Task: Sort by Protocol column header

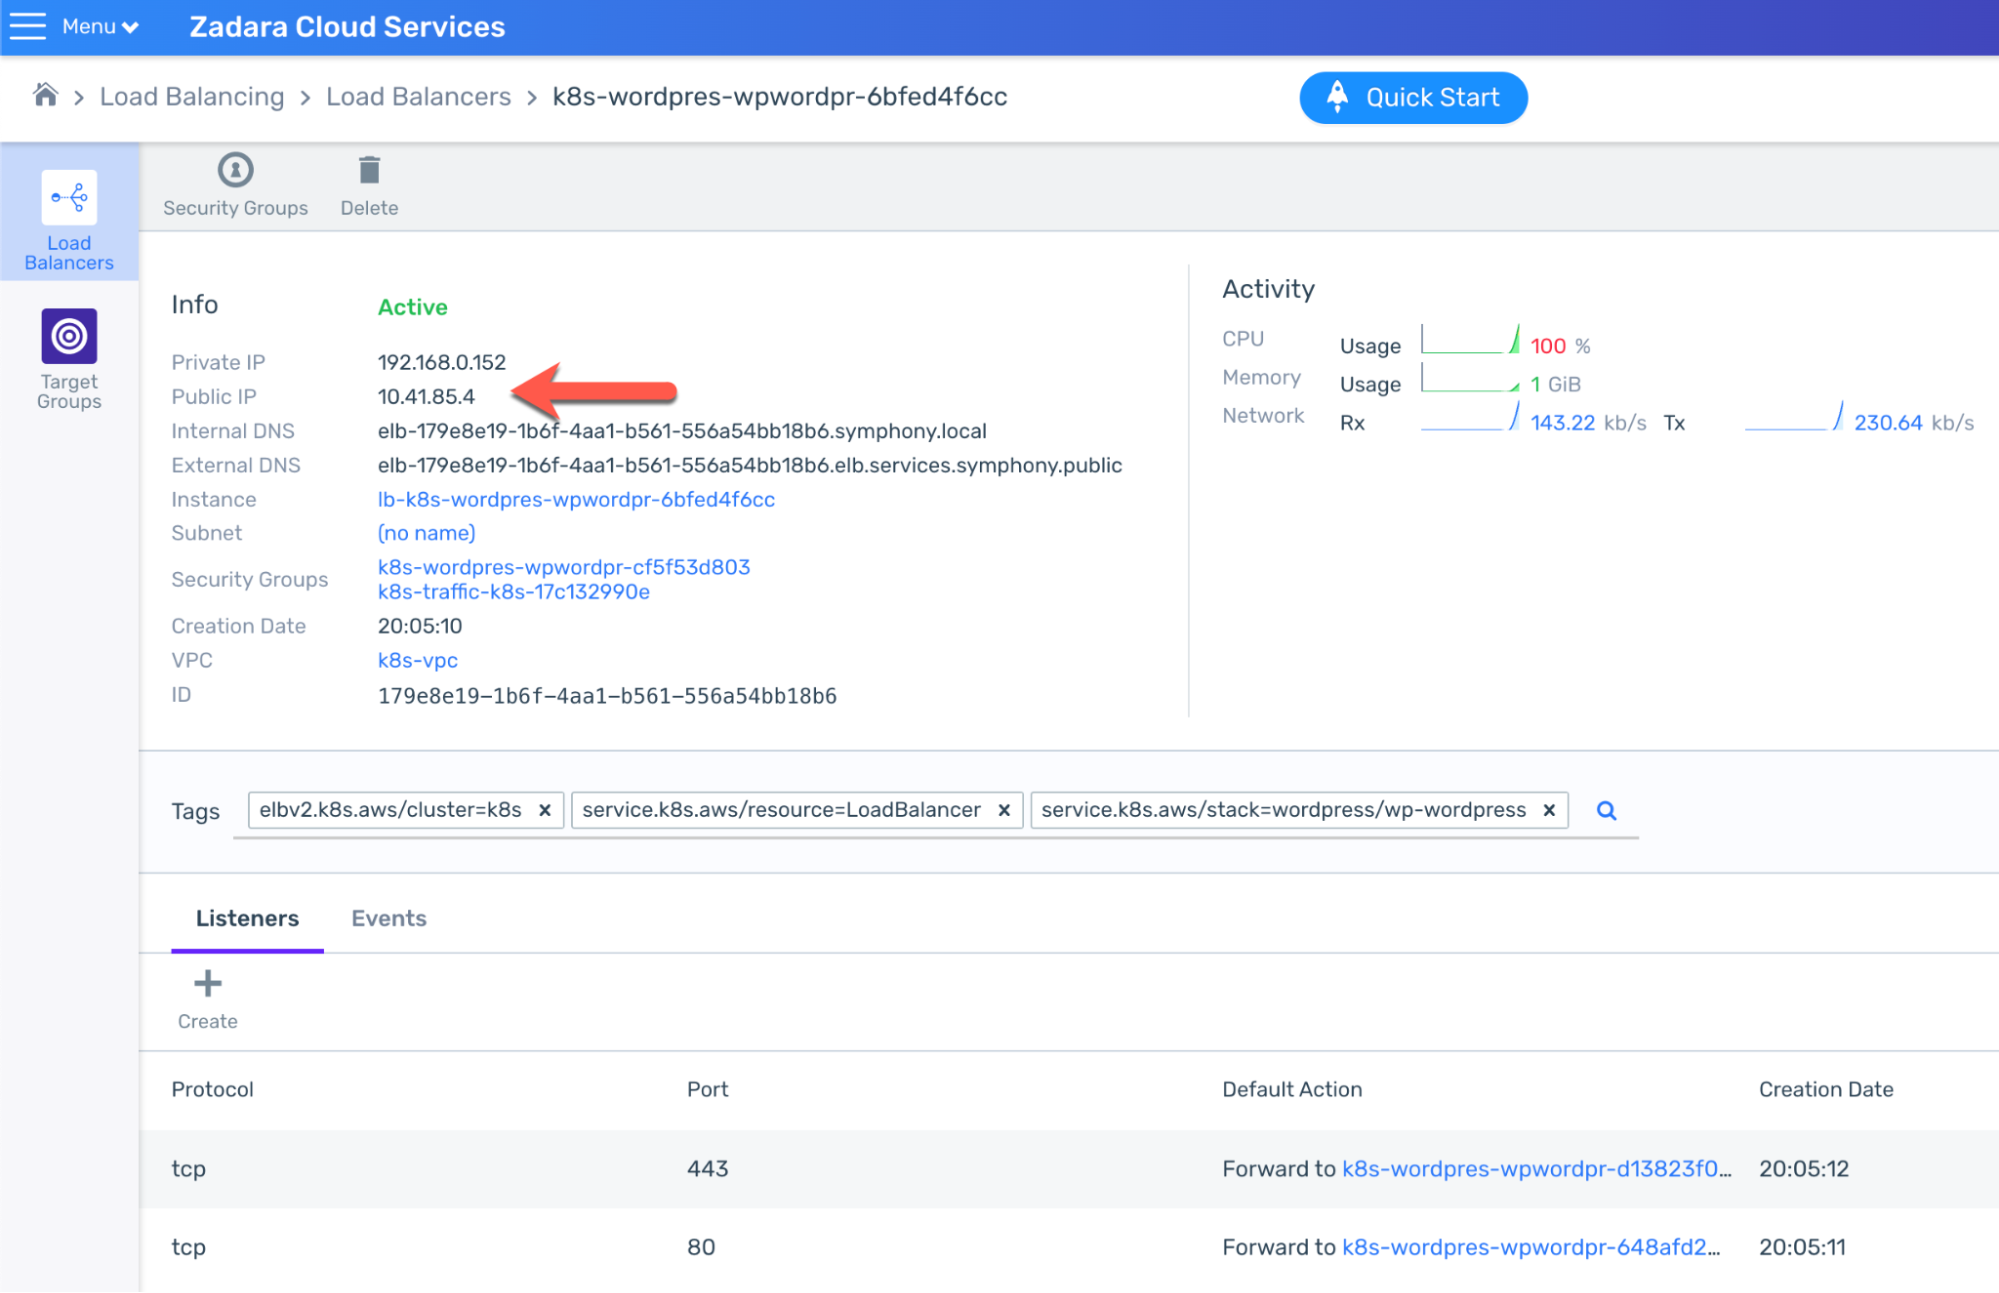Action: pyautogui.click(x=212, y=1089)
